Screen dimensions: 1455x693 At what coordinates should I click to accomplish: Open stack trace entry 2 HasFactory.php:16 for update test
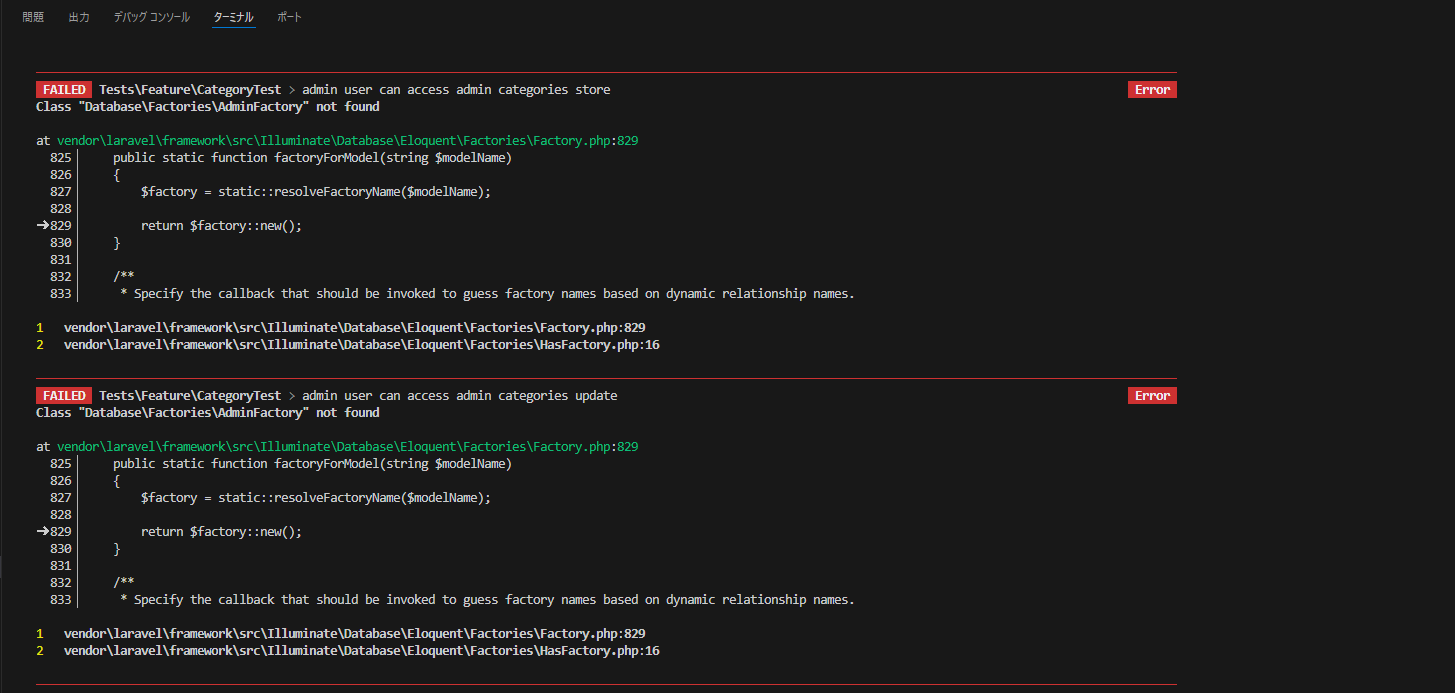[x=361, y=651]
